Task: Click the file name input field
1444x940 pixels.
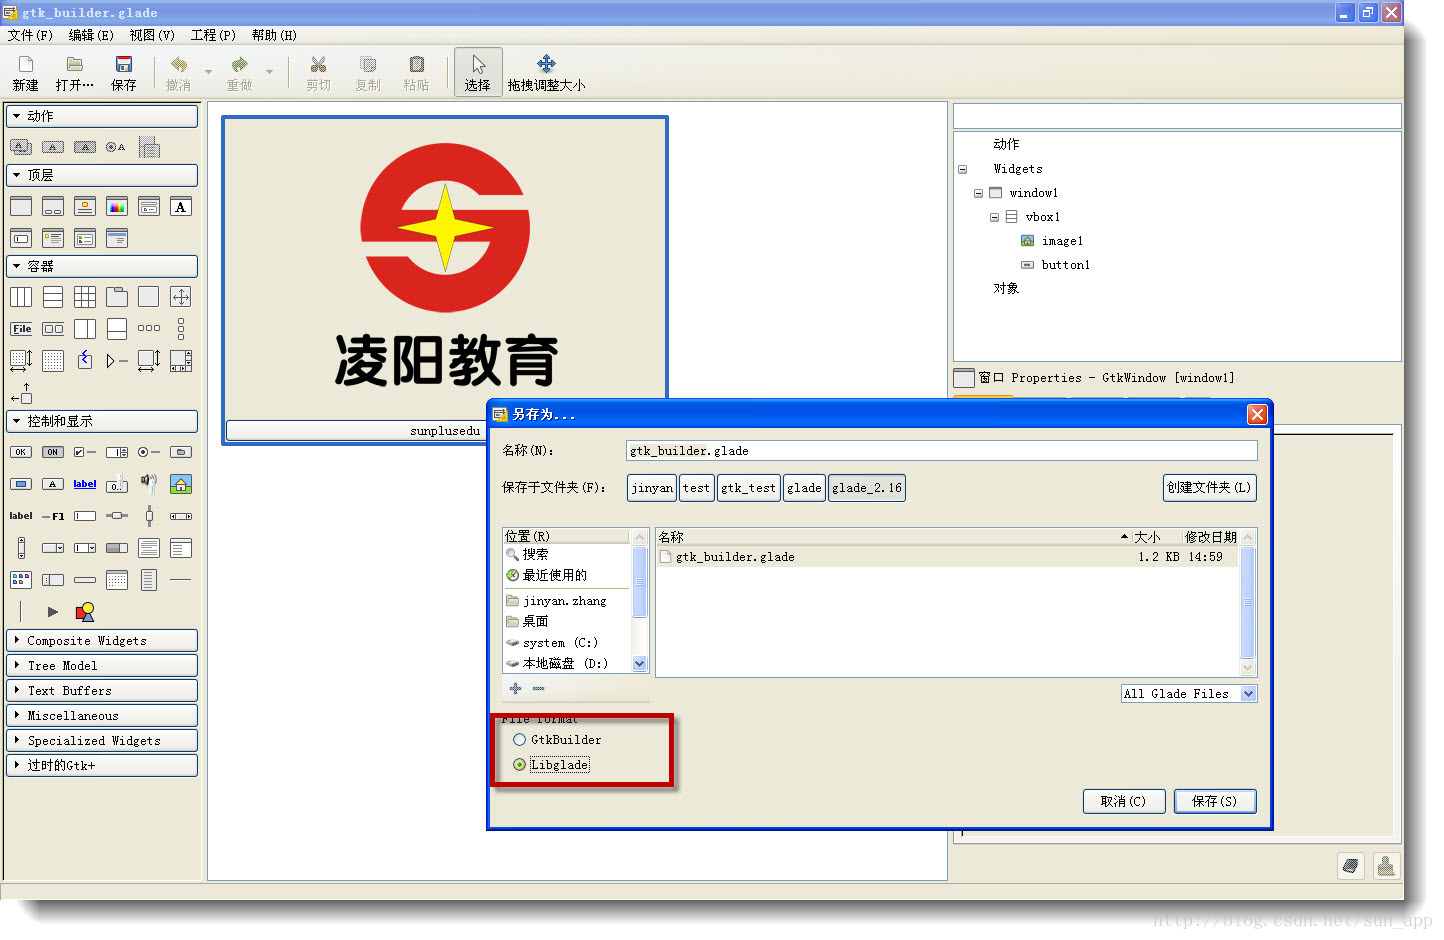Action: point(942,451)
